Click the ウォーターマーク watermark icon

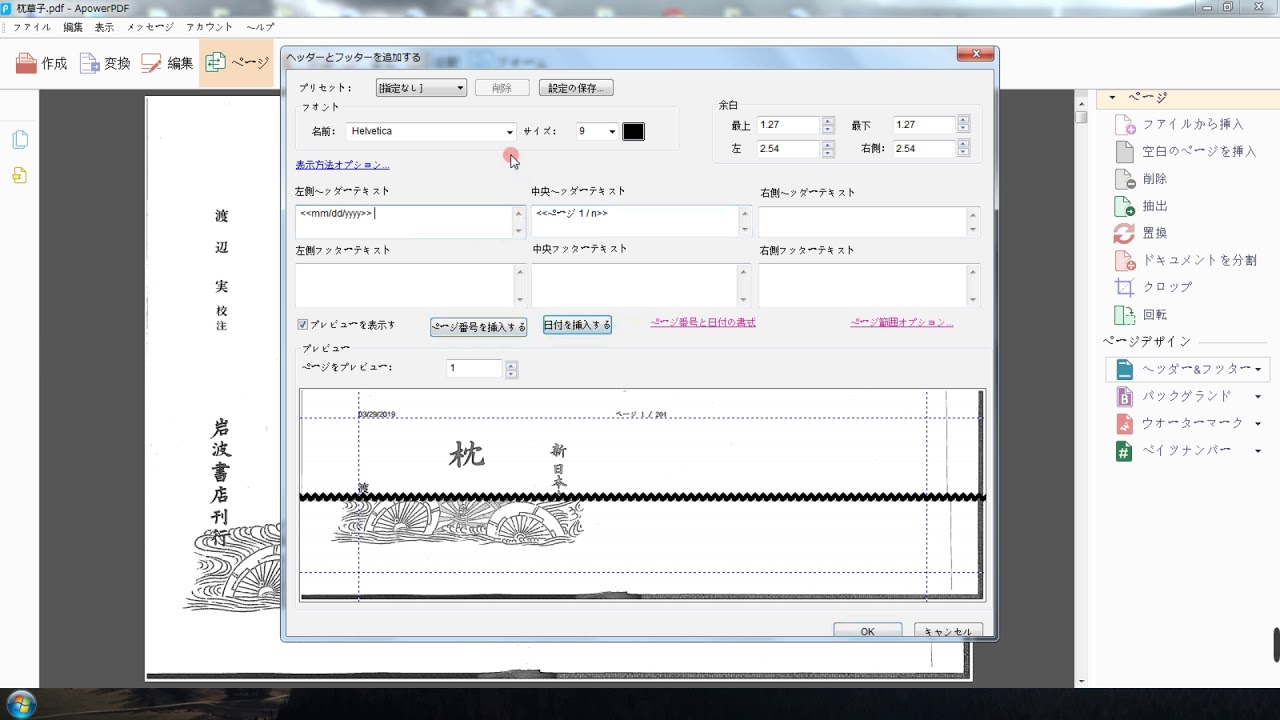pyautogui.click(x=1125, y=424)
